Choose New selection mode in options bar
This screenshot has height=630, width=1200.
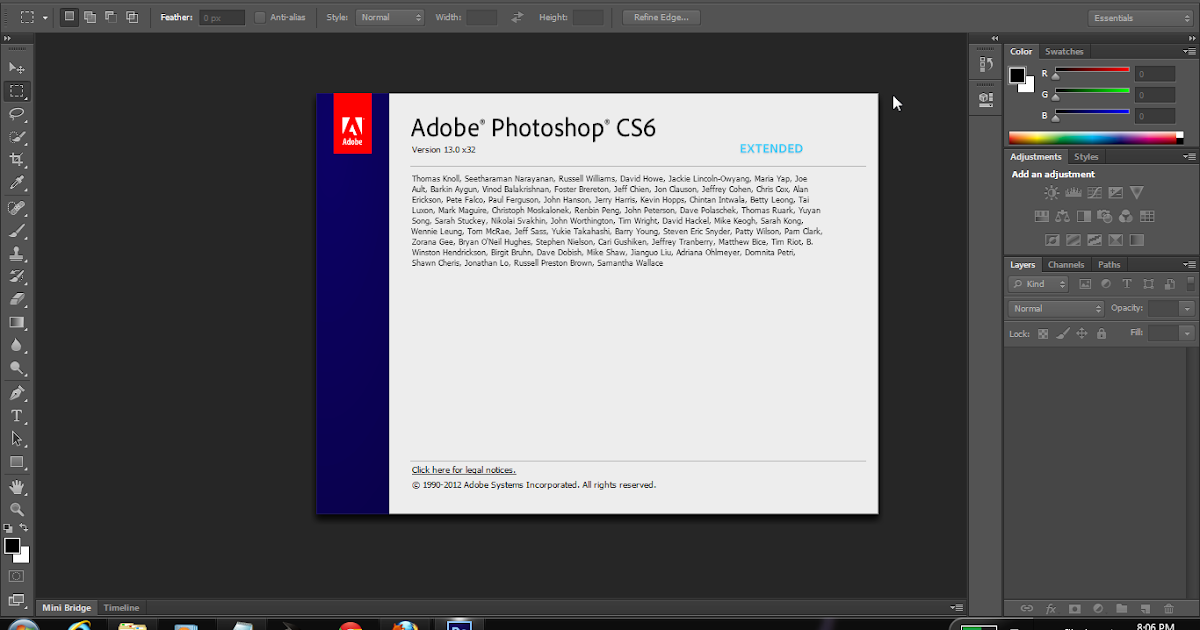click(x=69, y=17)
